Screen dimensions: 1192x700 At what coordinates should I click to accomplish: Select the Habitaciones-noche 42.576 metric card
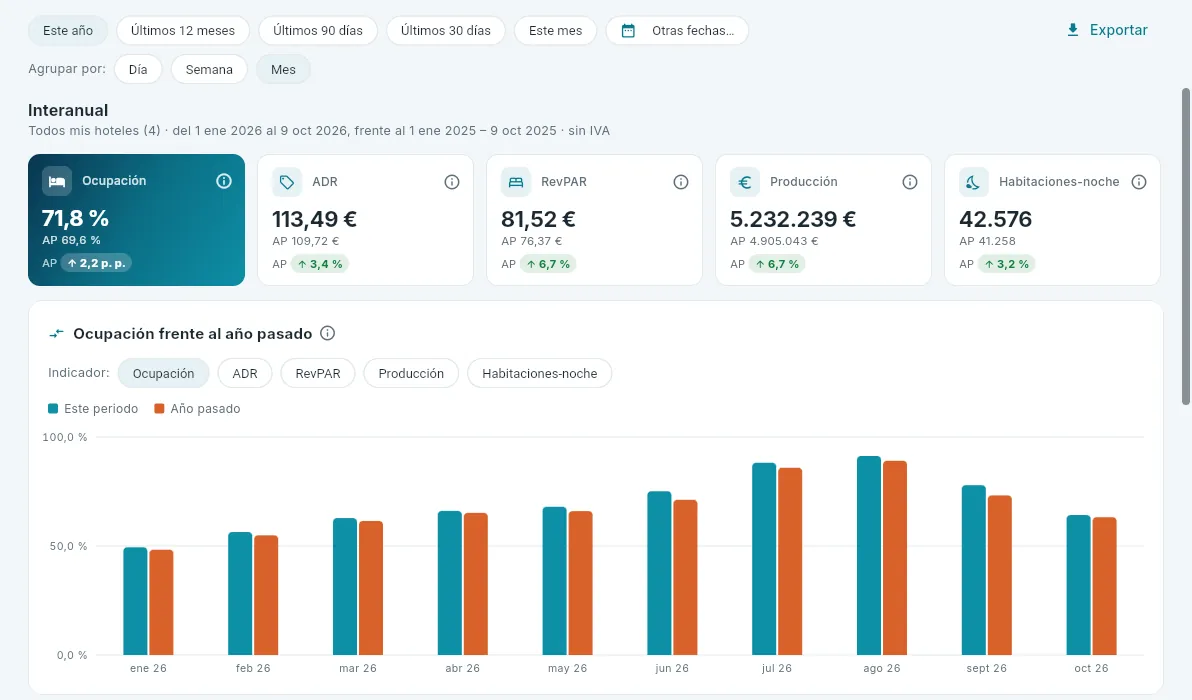1052,220
